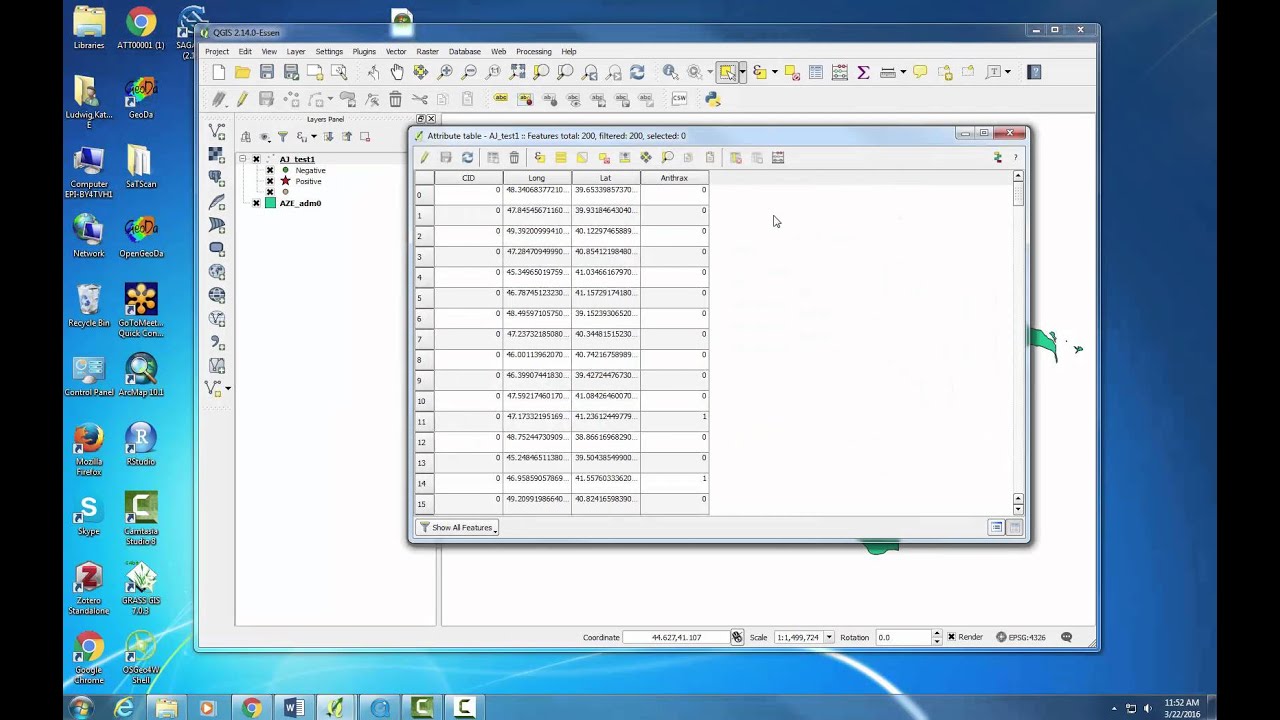Create a new QGIS project
Viewport: 1280px width, 720px height.
click(x=218, y=72)
